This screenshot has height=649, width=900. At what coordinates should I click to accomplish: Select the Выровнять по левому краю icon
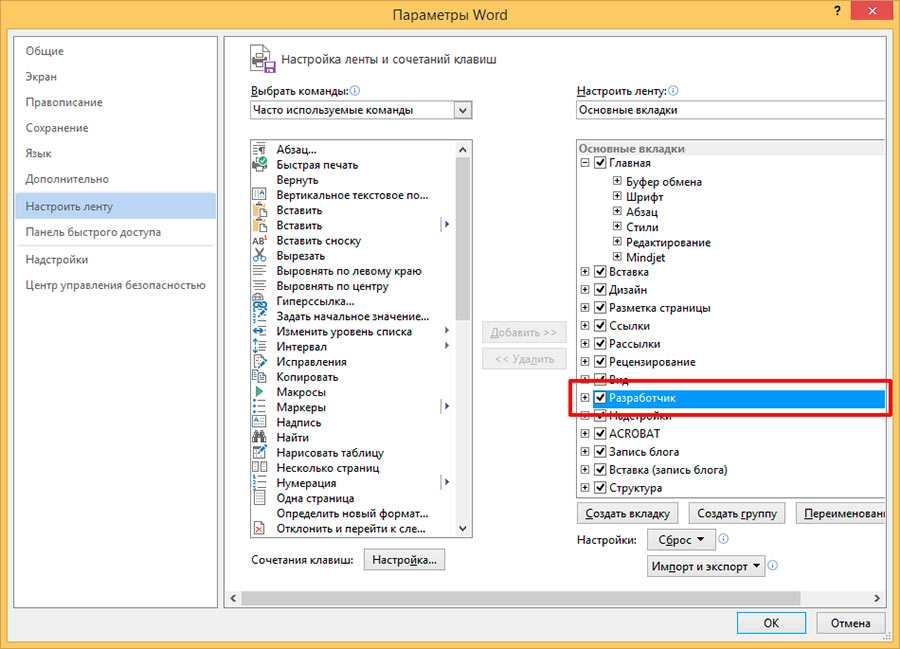(x=259, y=271)
